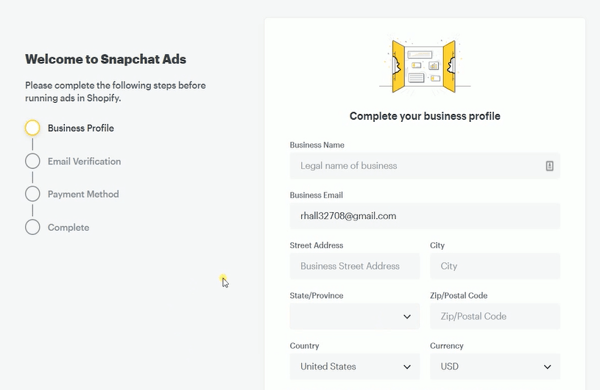Select the Complete step circle
Screen dimensions: 600x390
(x=33, y=227)
